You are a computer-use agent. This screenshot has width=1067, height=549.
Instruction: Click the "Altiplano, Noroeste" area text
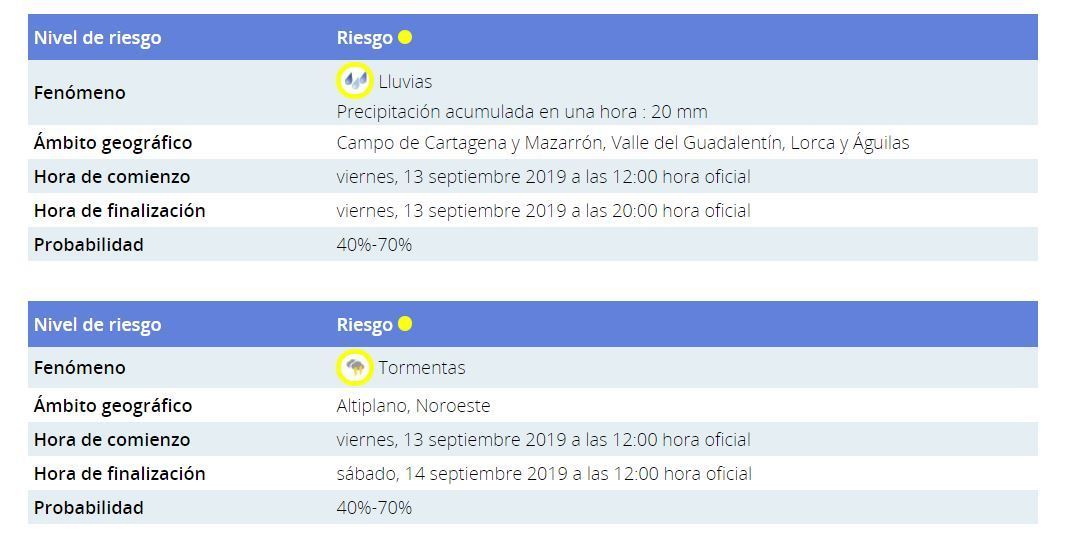click(413, 406)
